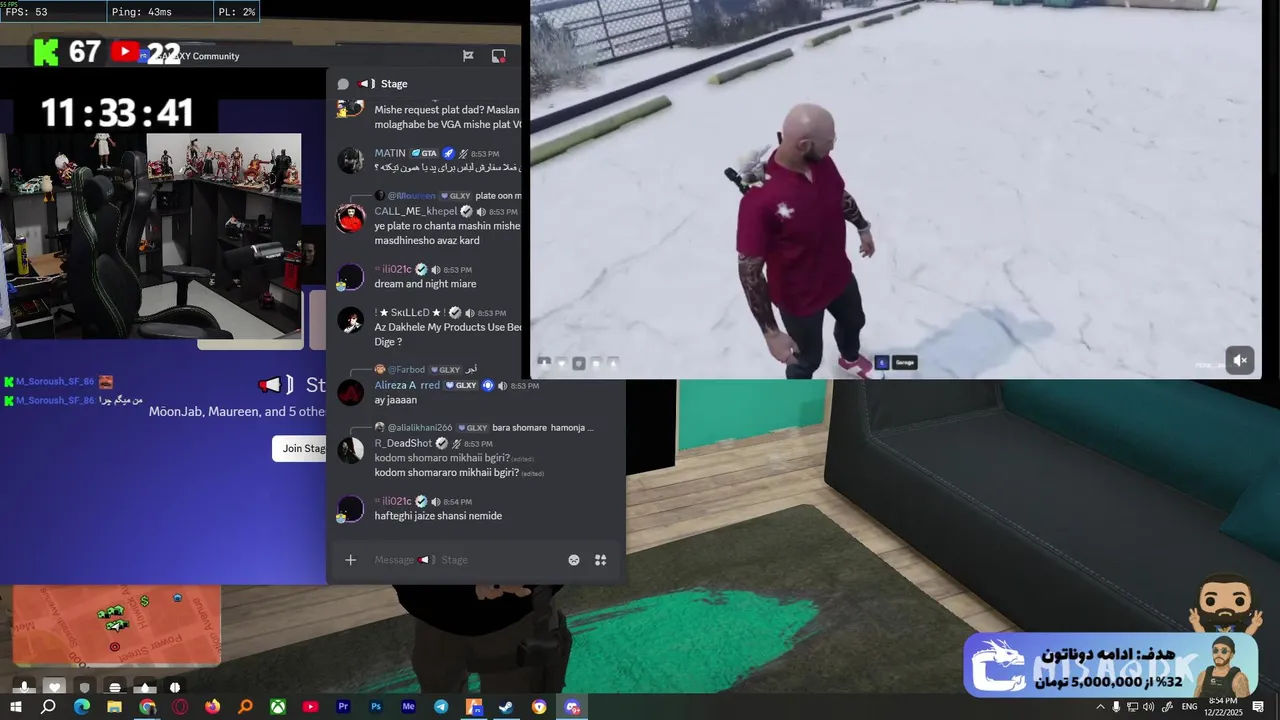Open the Xbox app from taskbar
The image size is (1280, 720).
point(278,707)
